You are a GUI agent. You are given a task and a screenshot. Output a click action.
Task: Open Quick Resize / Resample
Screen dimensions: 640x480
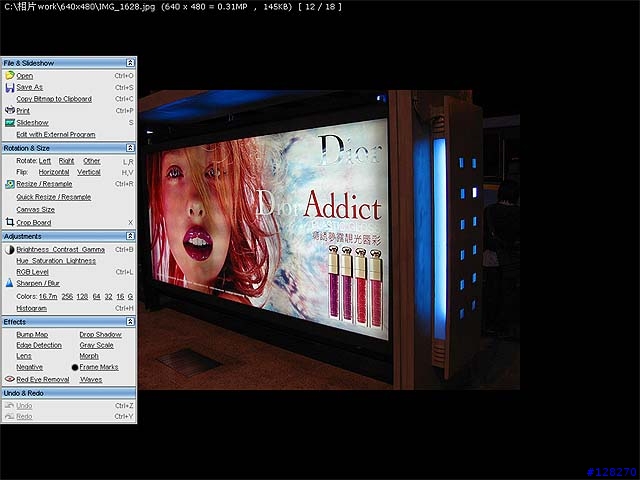[53, 197]
